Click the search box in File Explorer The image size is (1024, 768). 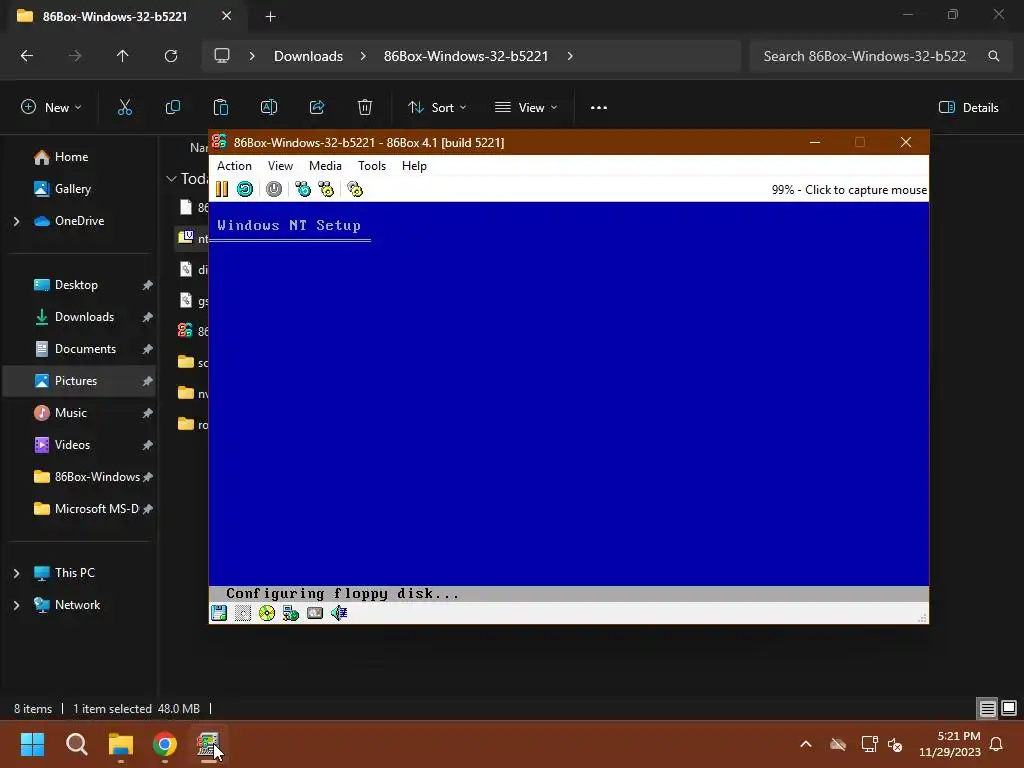click(x=880, y=56)
